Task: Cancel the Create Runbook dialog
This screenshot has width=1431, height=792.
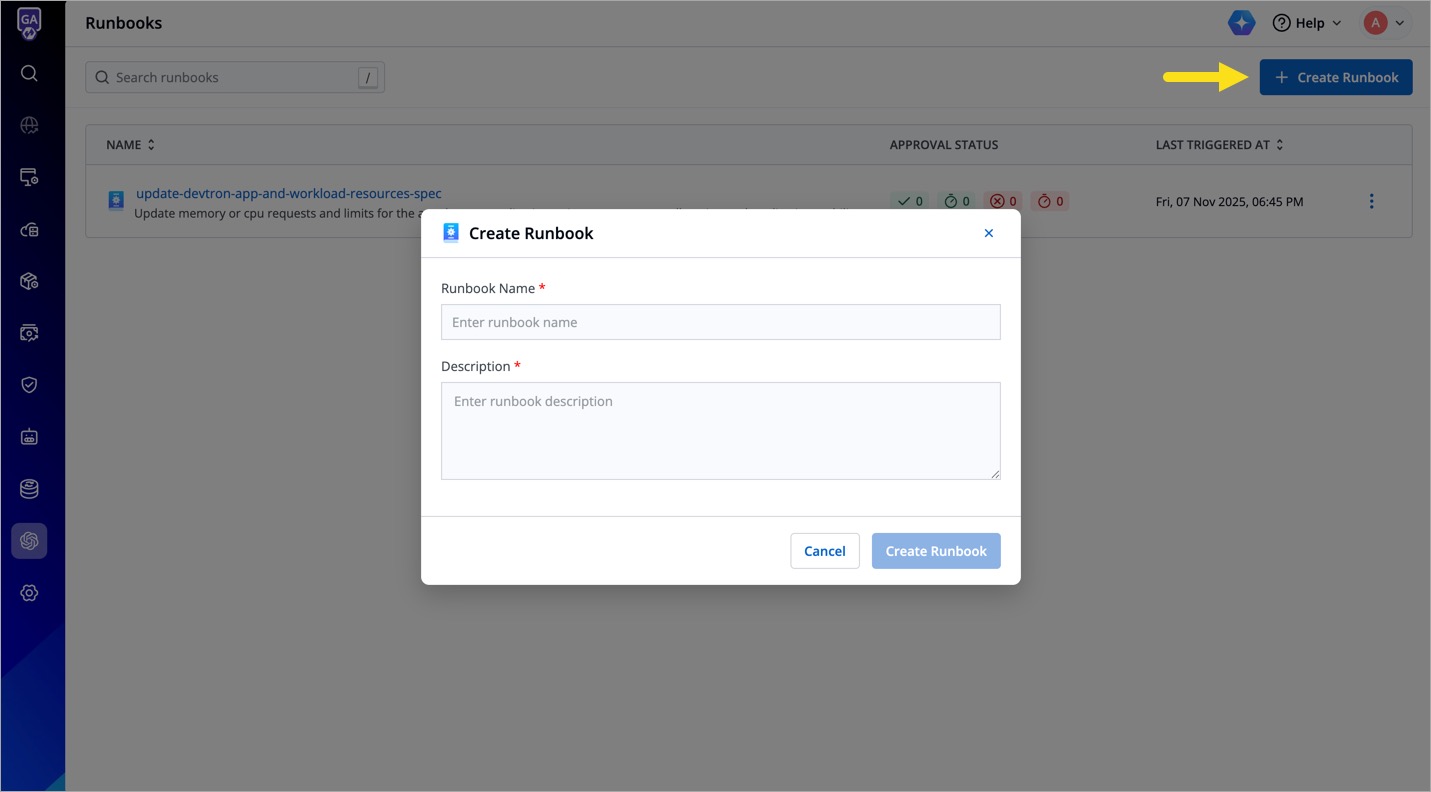Action: pos(824,550)
